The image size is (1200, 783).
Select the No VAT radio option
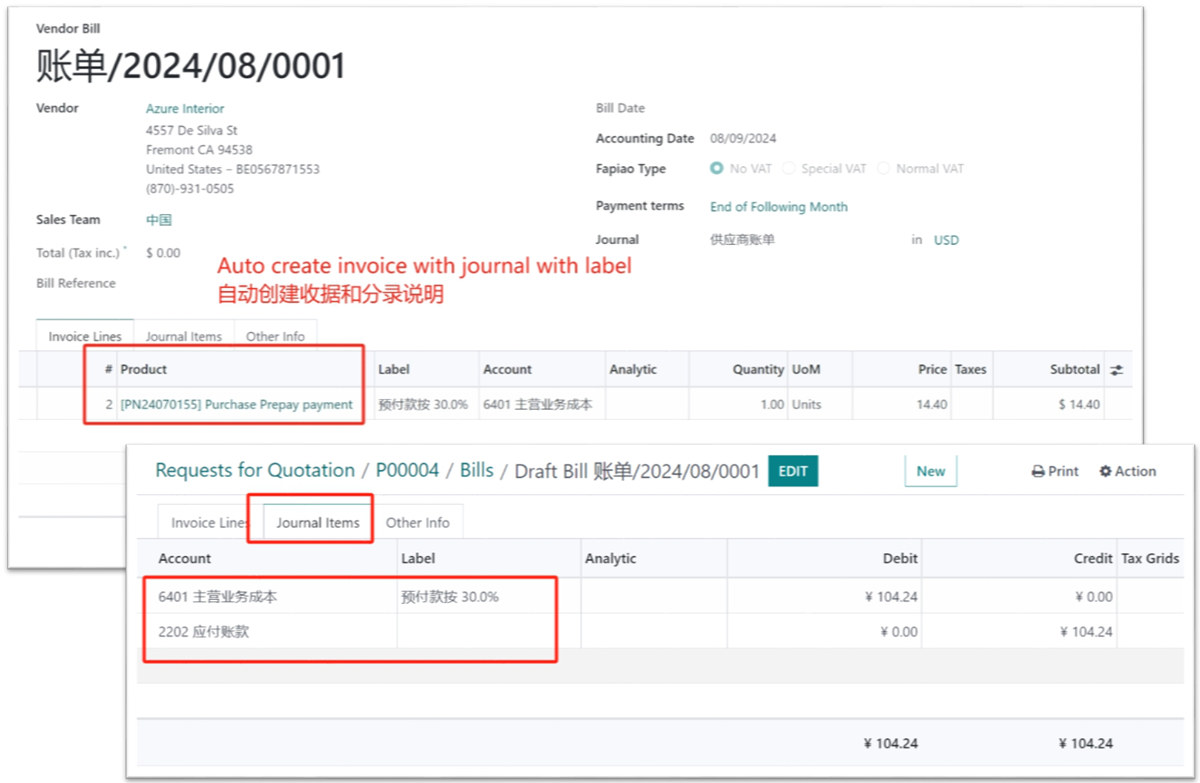(x=716, y=169)
